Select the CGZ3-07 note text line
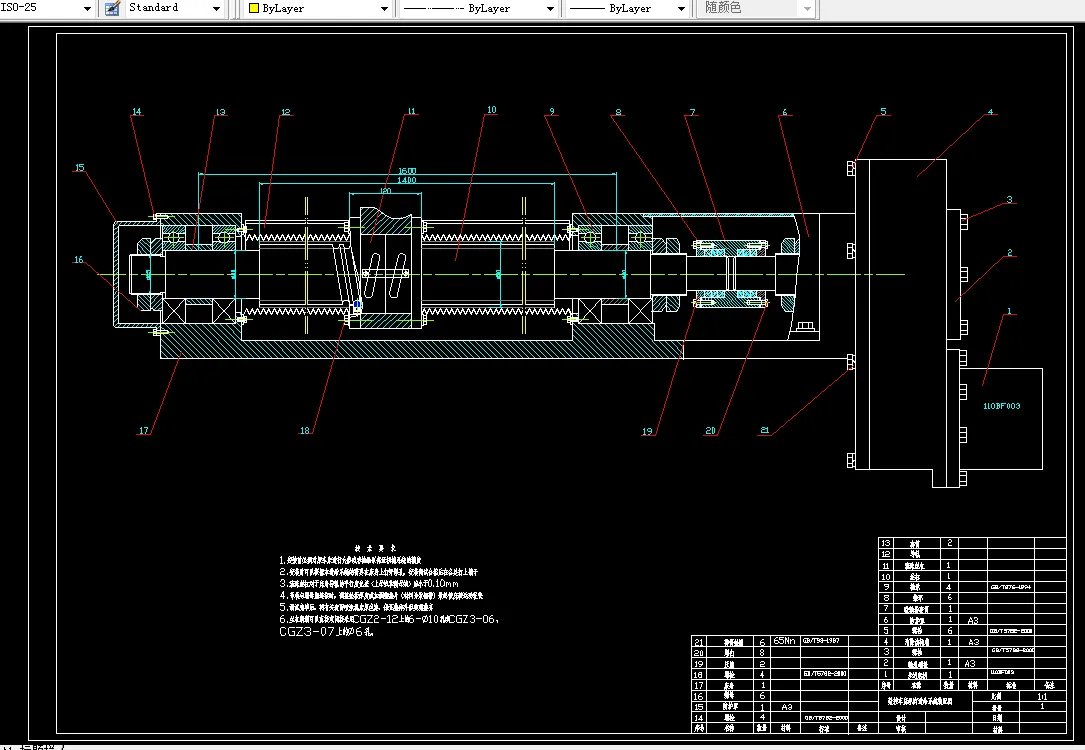The width and height of the screenshot is (1085, 750). click(327, 632)
